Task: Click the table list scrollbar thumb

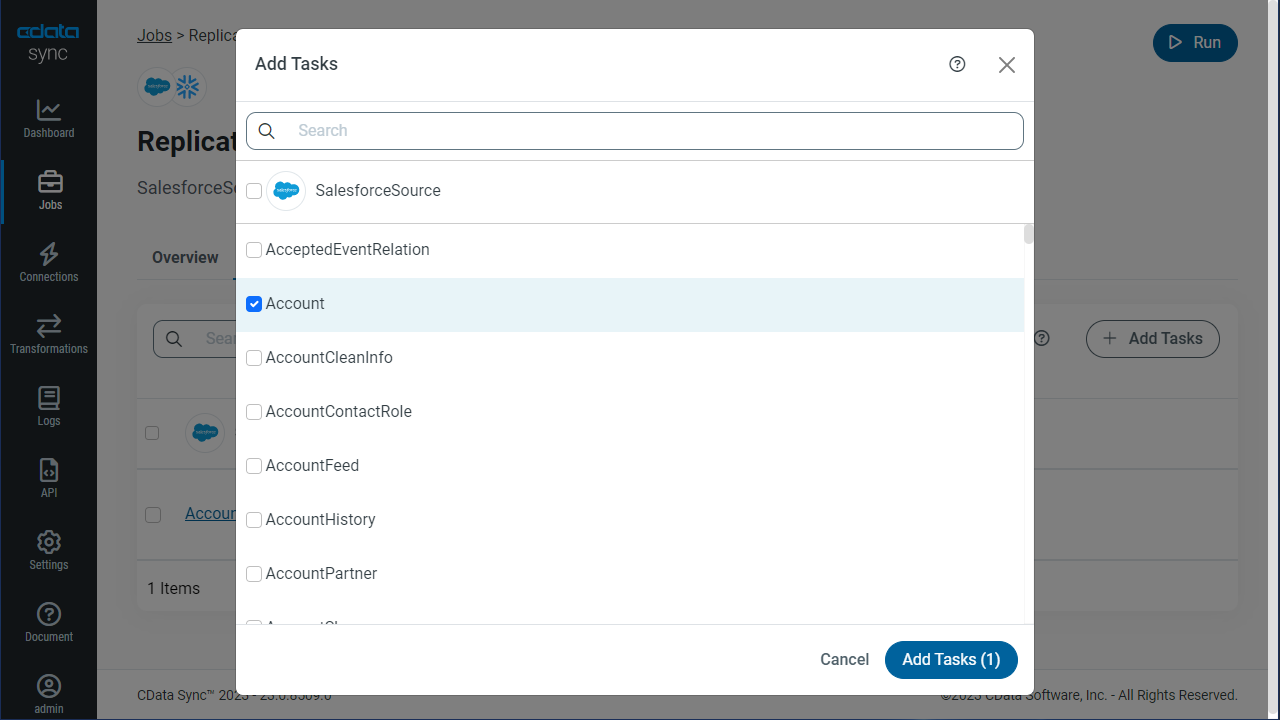Action: point(1028,234)
